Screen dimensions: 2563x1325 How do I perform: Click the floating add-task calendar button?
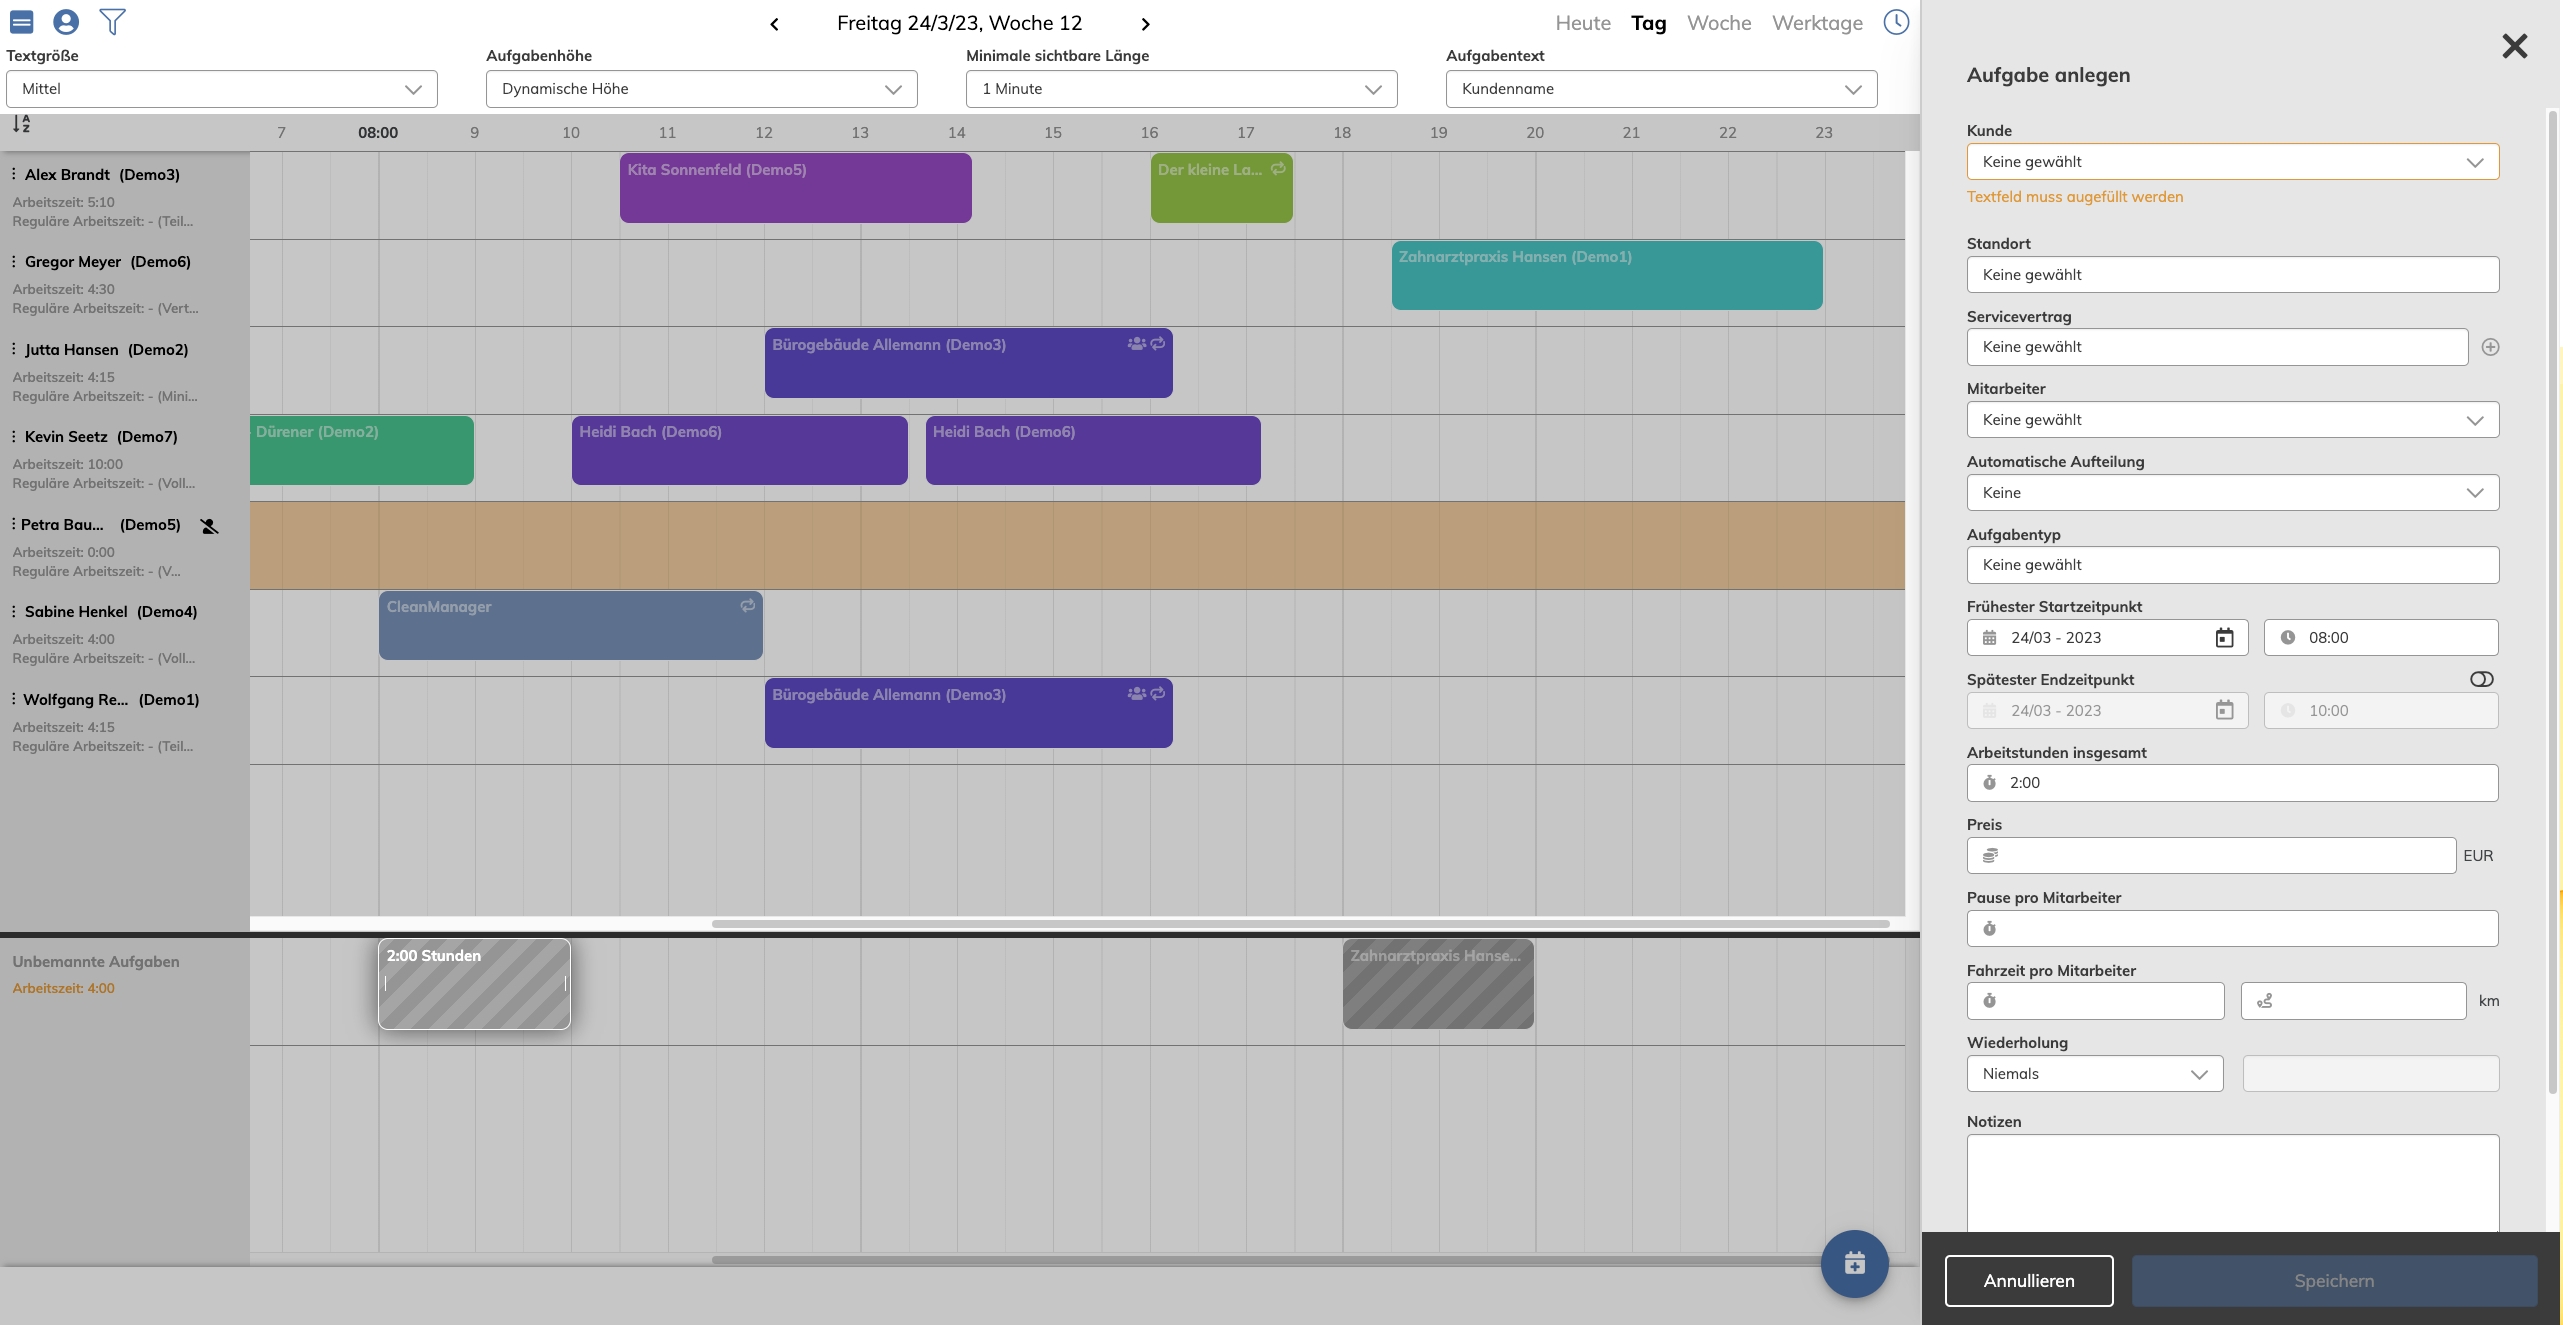click(1854, 1263)
